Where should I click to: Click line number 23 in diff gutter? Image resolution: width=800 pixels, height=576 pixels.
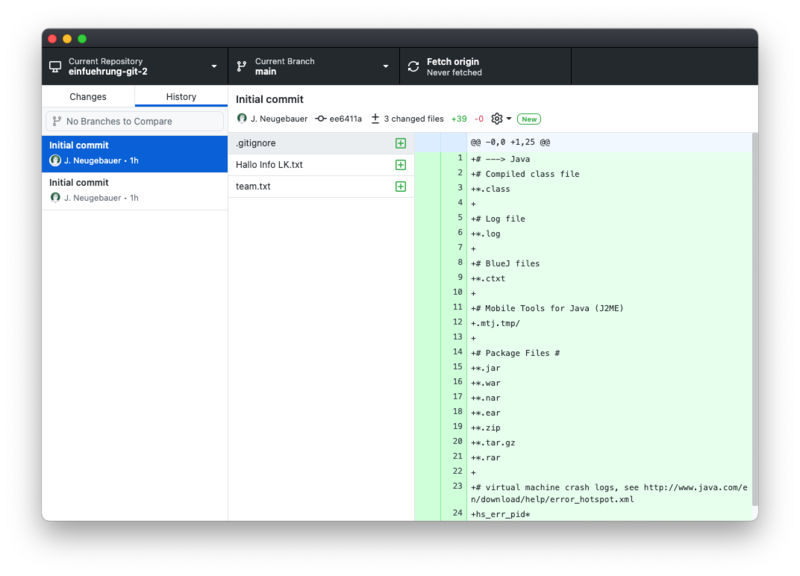(x=458, y=486)
